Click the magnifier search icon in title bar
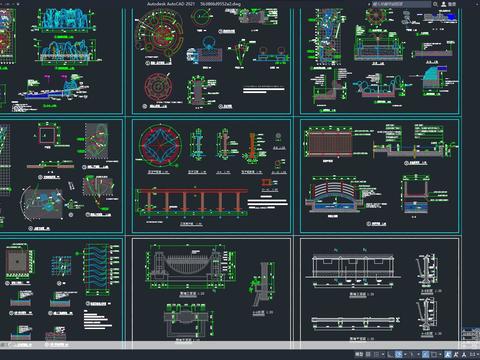The width and height of the screenshot is (480, 360). [x=435, y=4]
